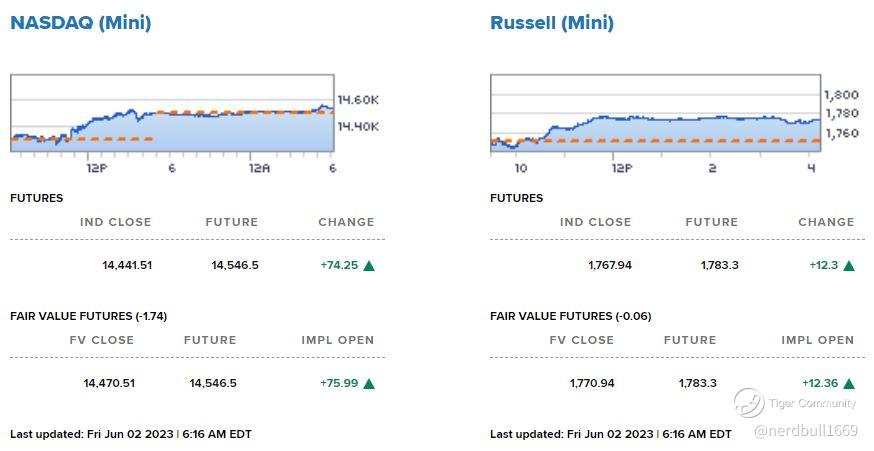Click the NASDAQ change green up-arrow icon
This screenshot has width=874, height=451.
369,266
